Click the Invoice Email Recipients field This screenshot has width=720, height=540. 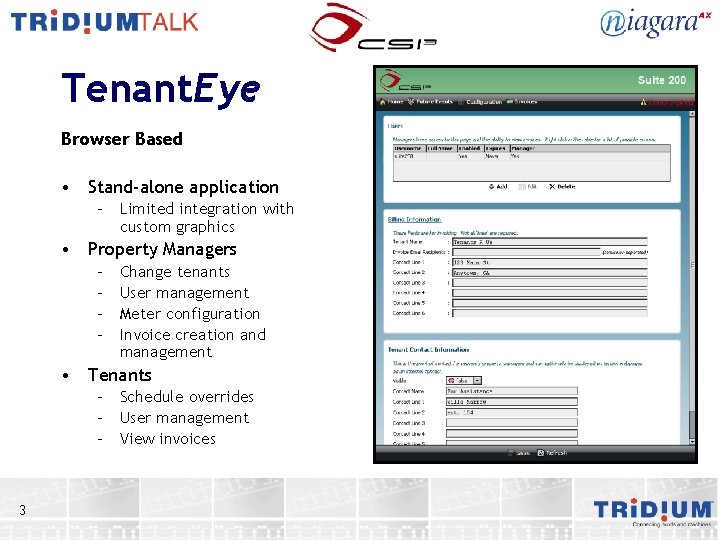tap(526, 252)
